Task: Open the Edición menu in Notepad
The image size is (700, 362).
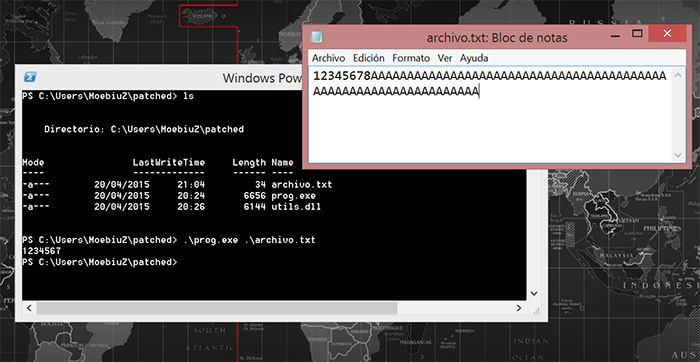Action: (x=368, y=58)
